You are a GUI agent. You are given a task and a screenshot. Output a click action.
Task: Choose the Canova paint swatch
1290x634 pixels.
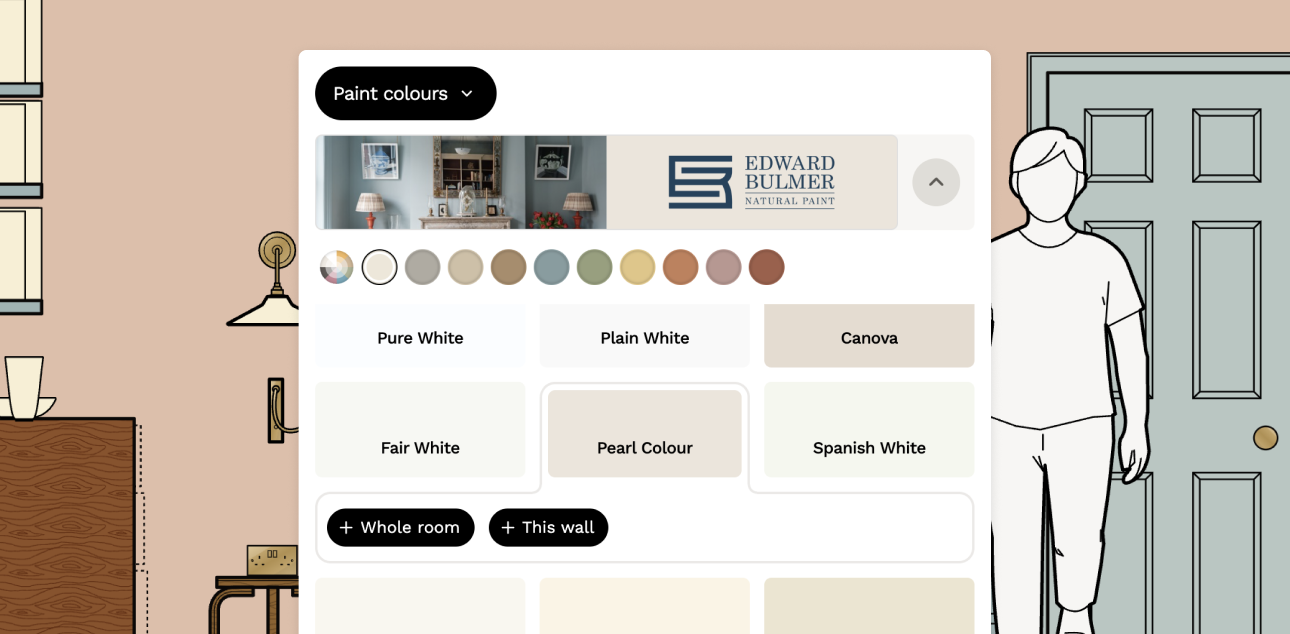[x=869, y=336]
